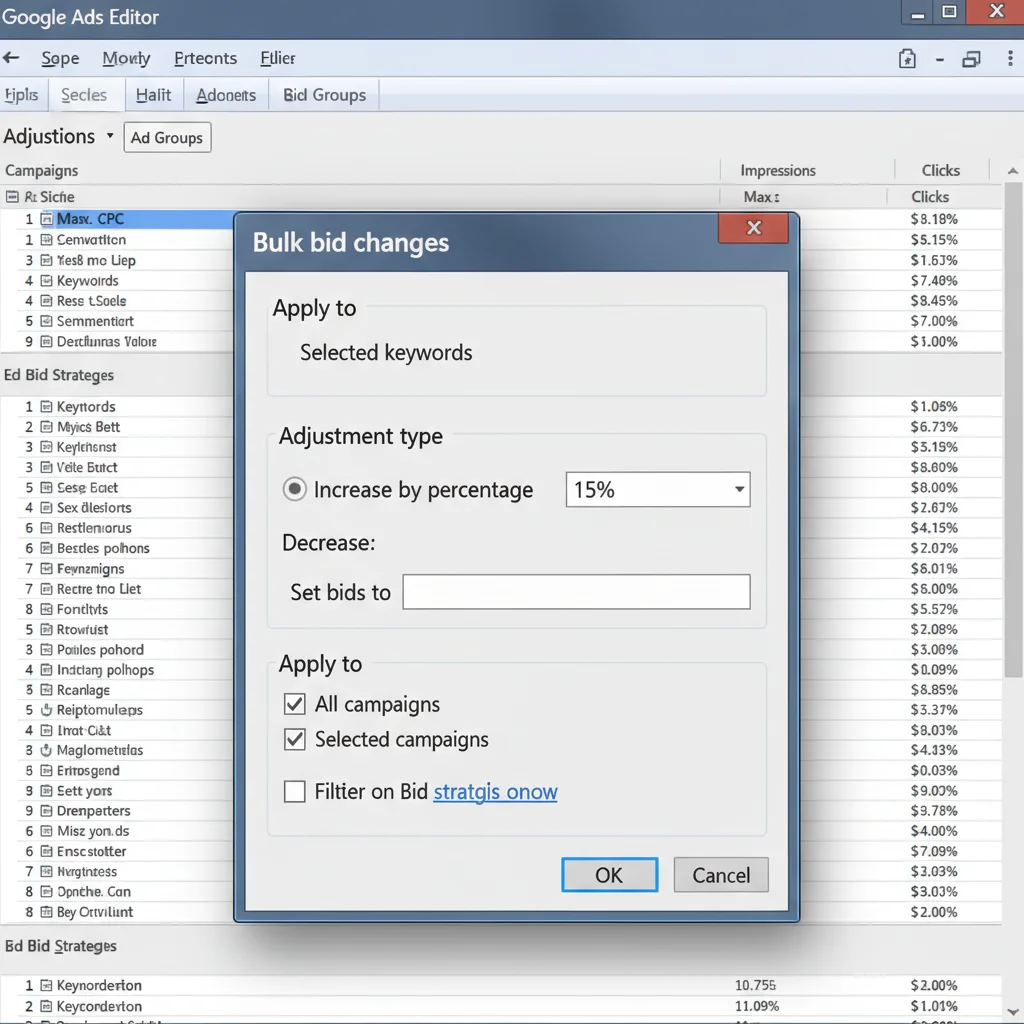The image size is (1024, 1024).
Task: Click the scrollbar up arrow
Action: click(x=1012, y=171)
